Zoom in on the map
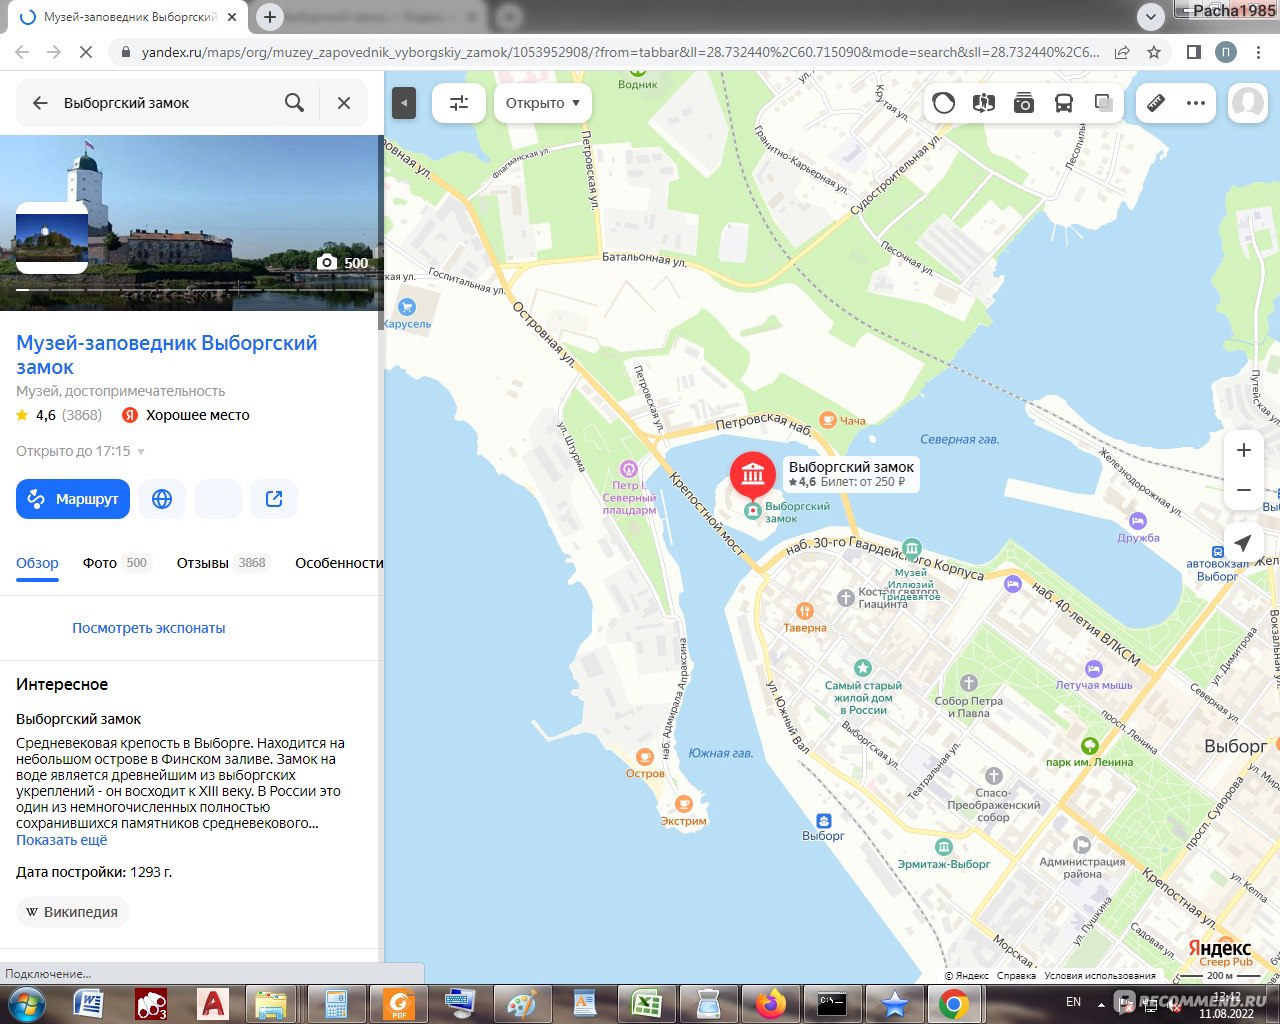The height and width of the screenshot is (1026, 1280). tap(1244, 450)
